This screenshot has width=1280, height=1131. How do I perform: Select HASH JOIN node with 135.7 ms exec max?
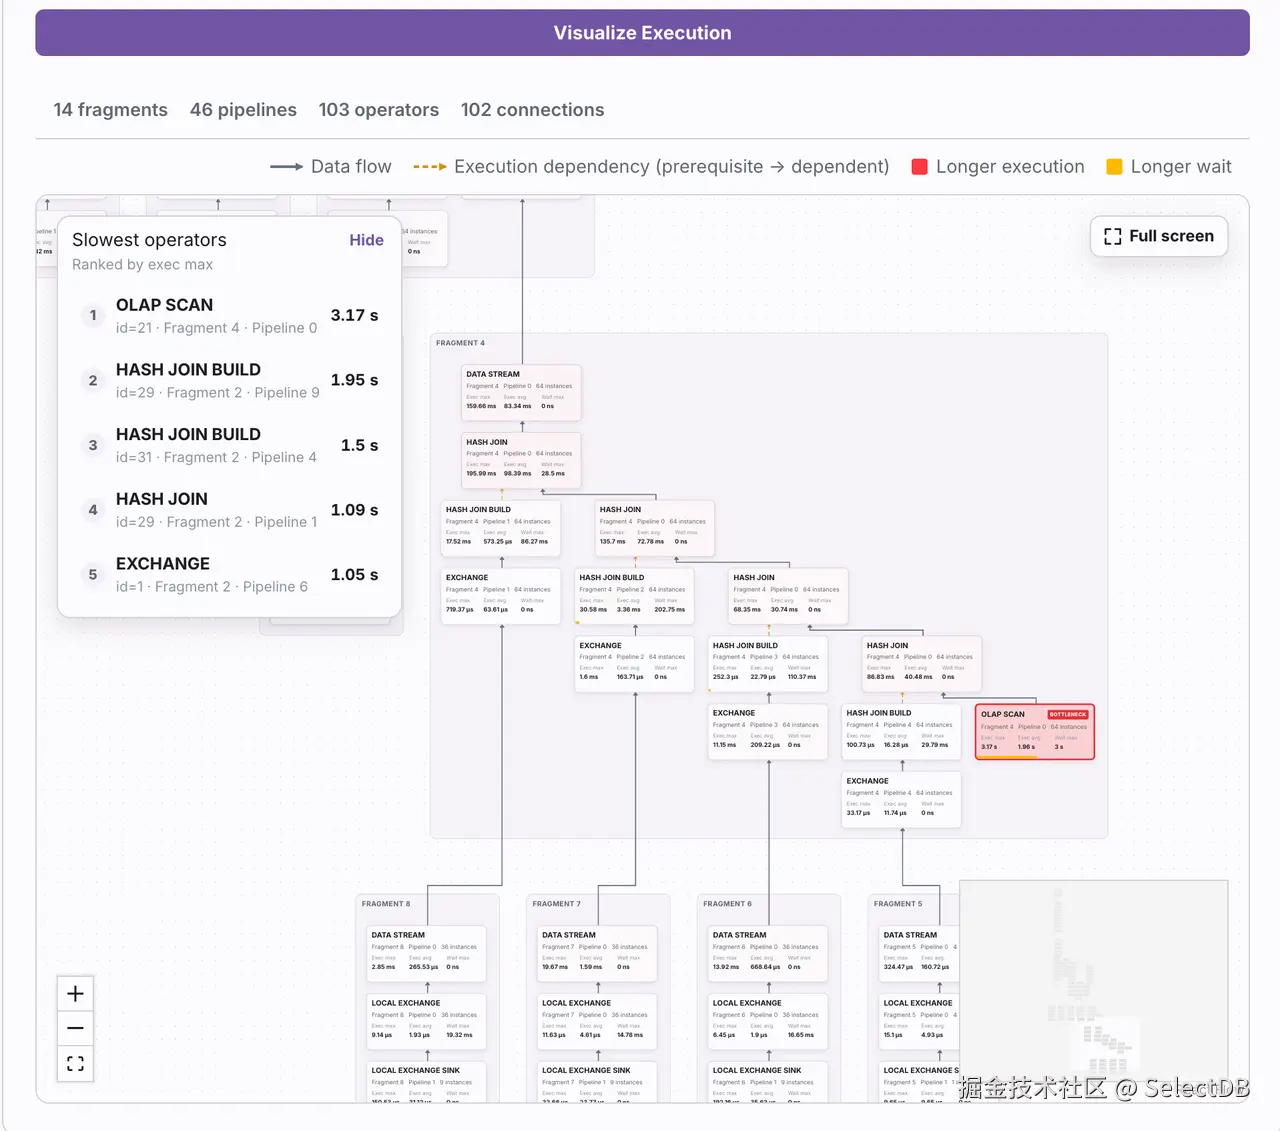[x=655, y=527]
